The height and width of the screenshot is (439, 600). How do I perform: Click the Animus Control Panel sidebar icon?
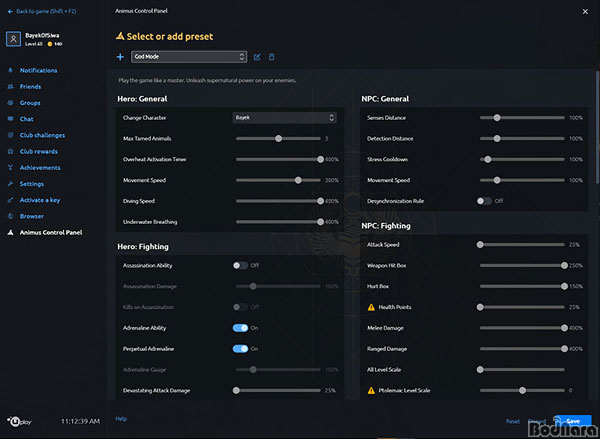(x=11, y=232)
